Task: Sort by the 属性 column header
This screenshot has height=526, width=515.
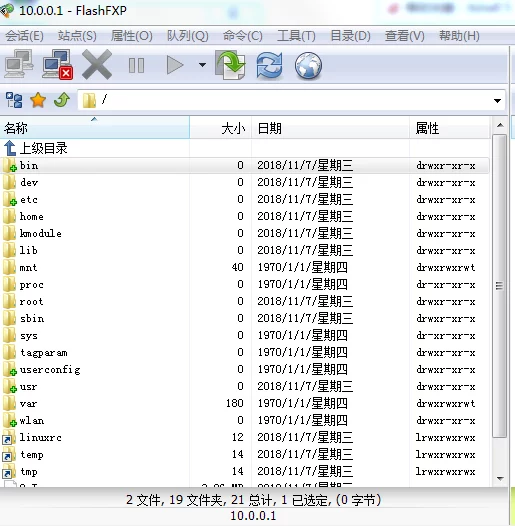Action: click(x=450, y=128)
